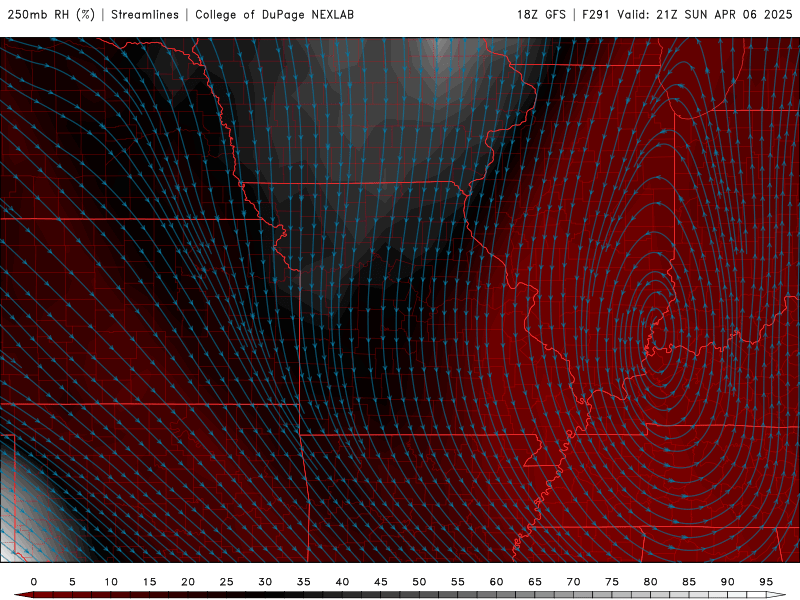Viewport: 800px width, 600px height.
Task: Click colorbar label "20"
Action: [188, 582]
